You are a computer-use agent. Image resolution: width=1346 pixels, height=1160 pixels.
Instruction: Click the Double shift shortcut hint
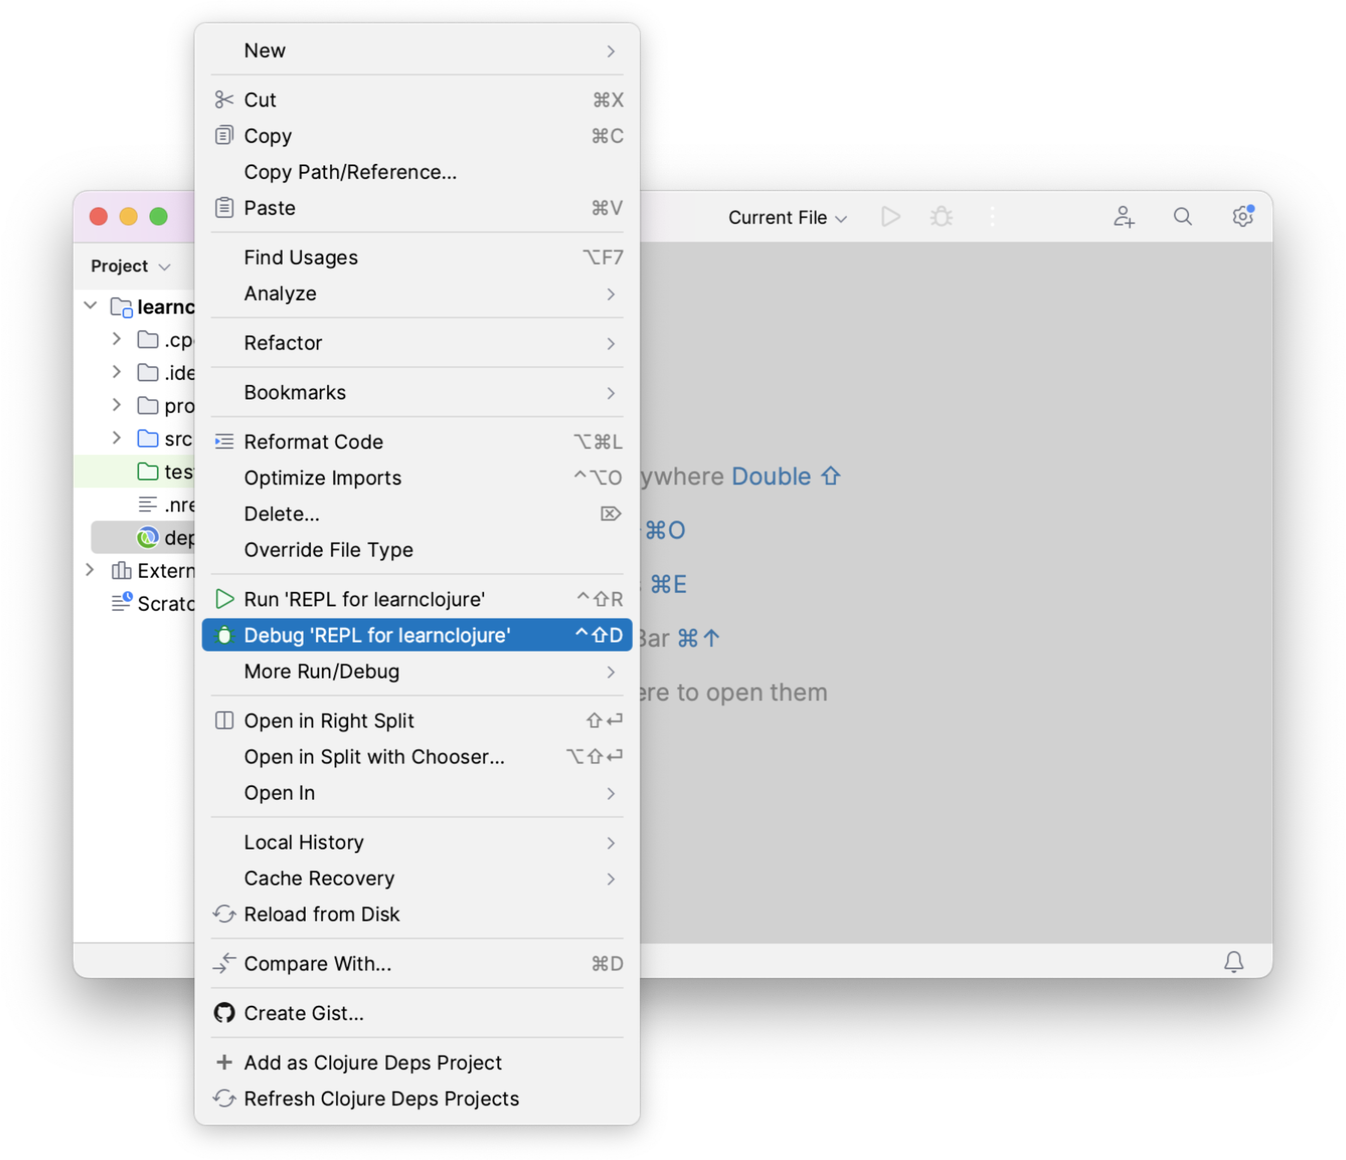tap(786, 477)
